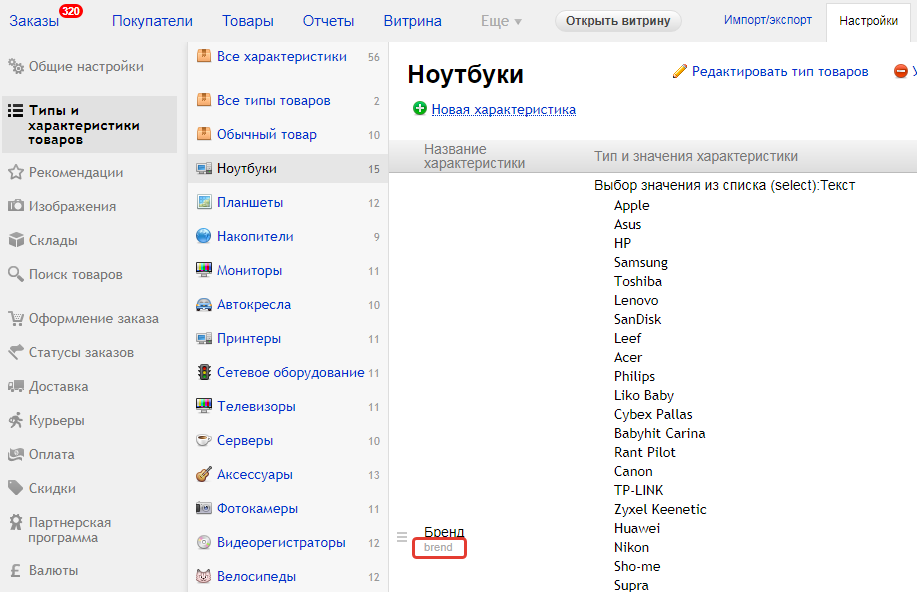917x592 pixels.
Task: Click the box icon beside Склады
Action: pos(16,240)
